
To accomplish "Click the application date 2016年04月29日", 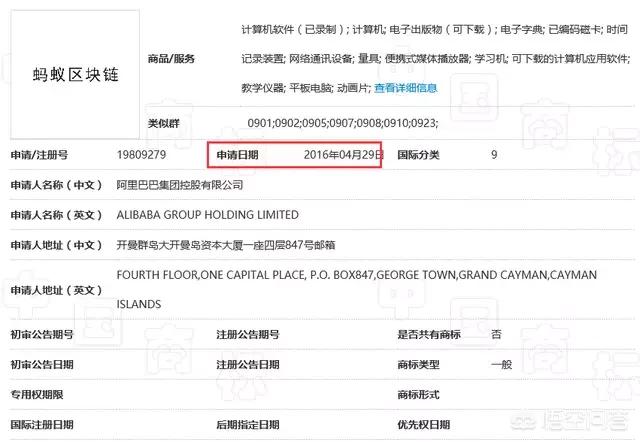I will 343,155.
